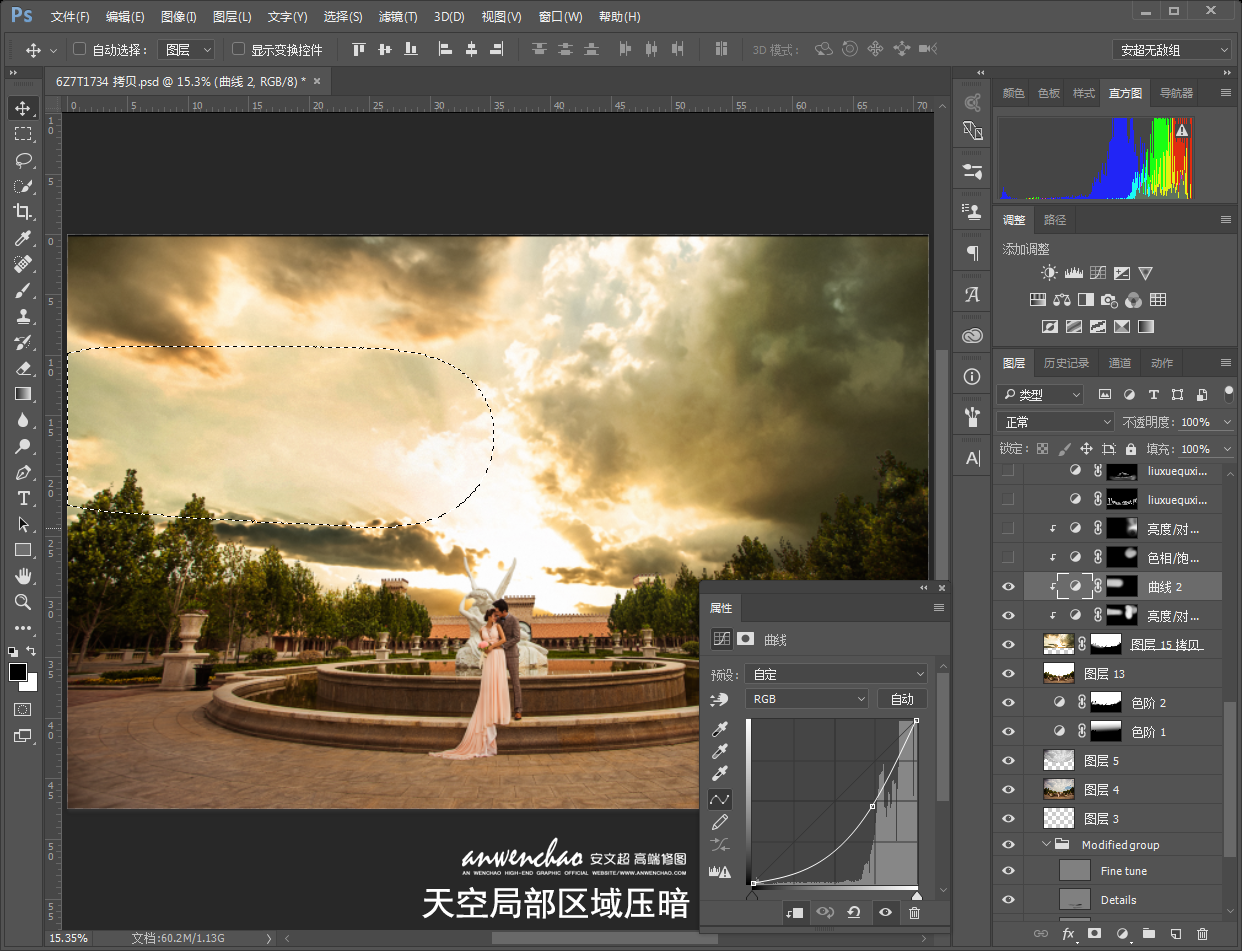Click the 自动 curves button

902,699
